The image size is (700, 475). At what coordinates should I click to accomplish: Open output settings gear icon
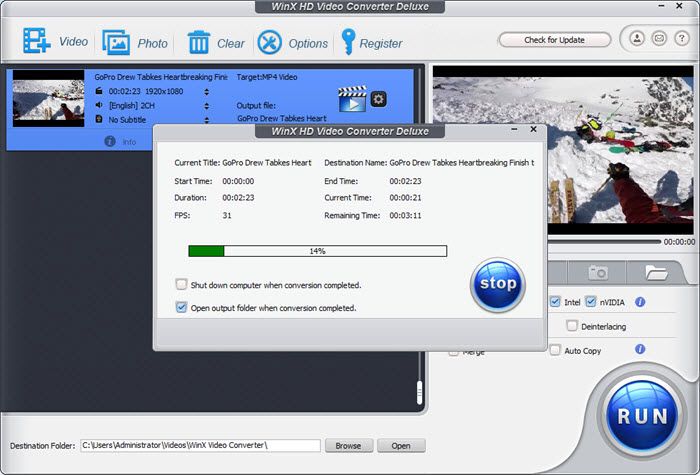(379, 99)
